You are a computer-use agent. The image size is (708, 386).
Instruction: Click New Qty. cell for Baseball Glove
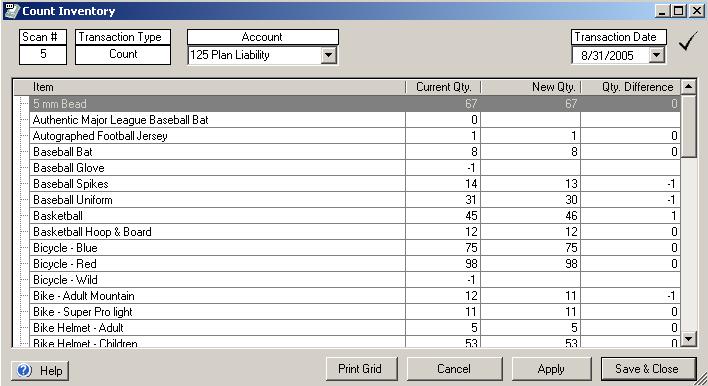tap(531, 168)
